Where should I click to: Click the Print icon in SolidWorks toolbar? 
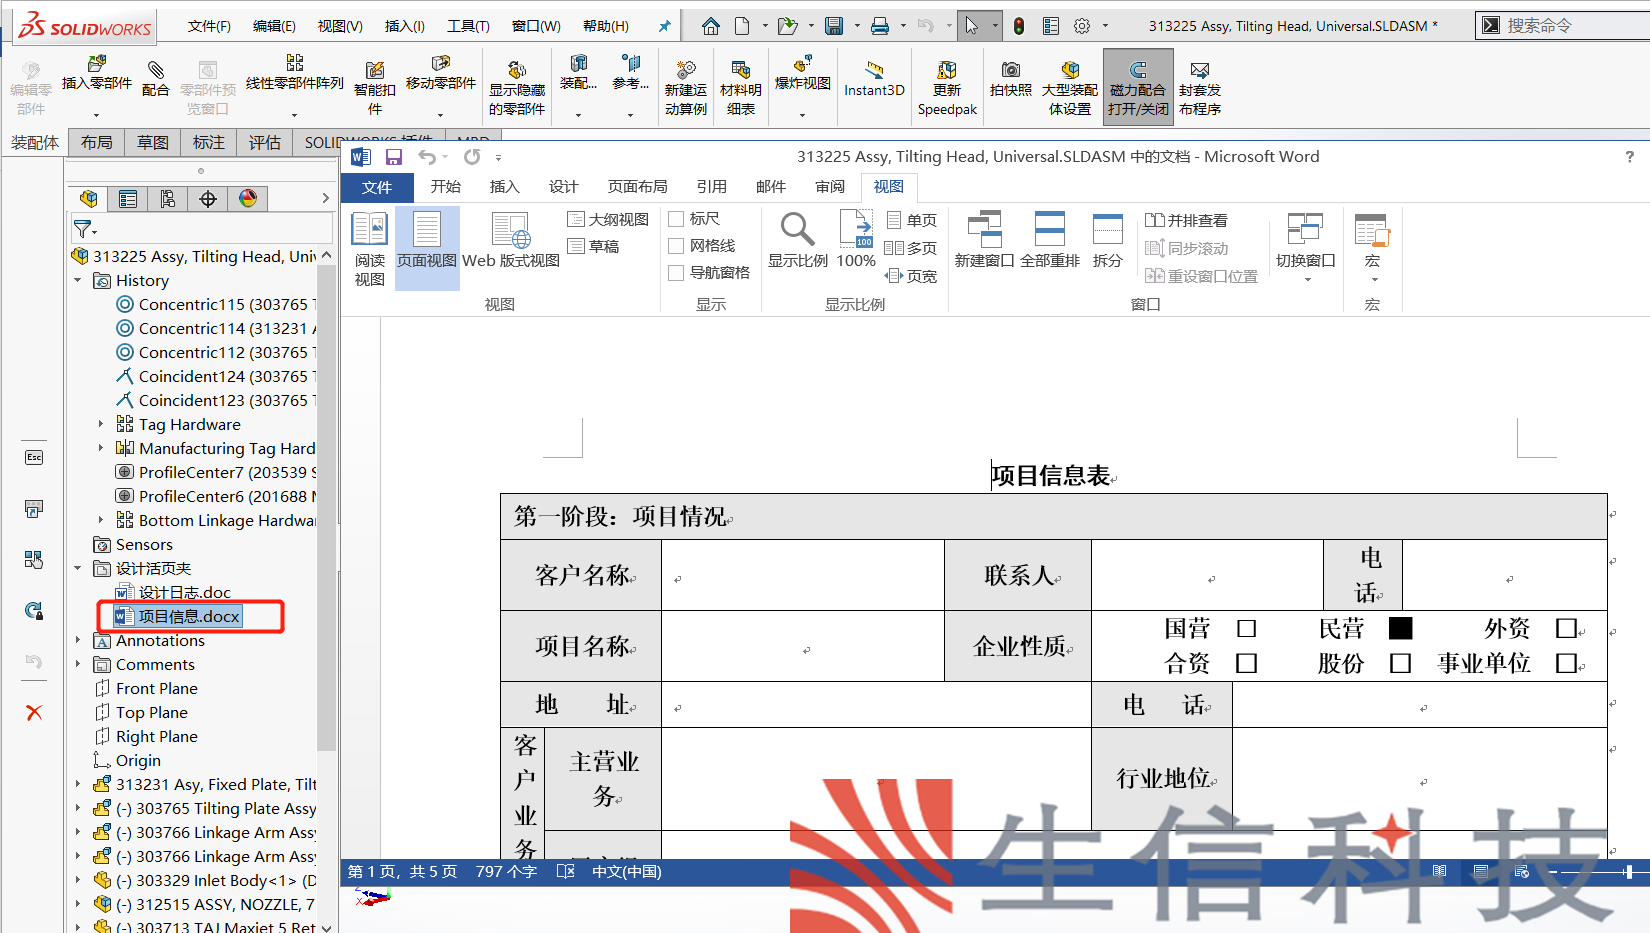pos(880,26)
